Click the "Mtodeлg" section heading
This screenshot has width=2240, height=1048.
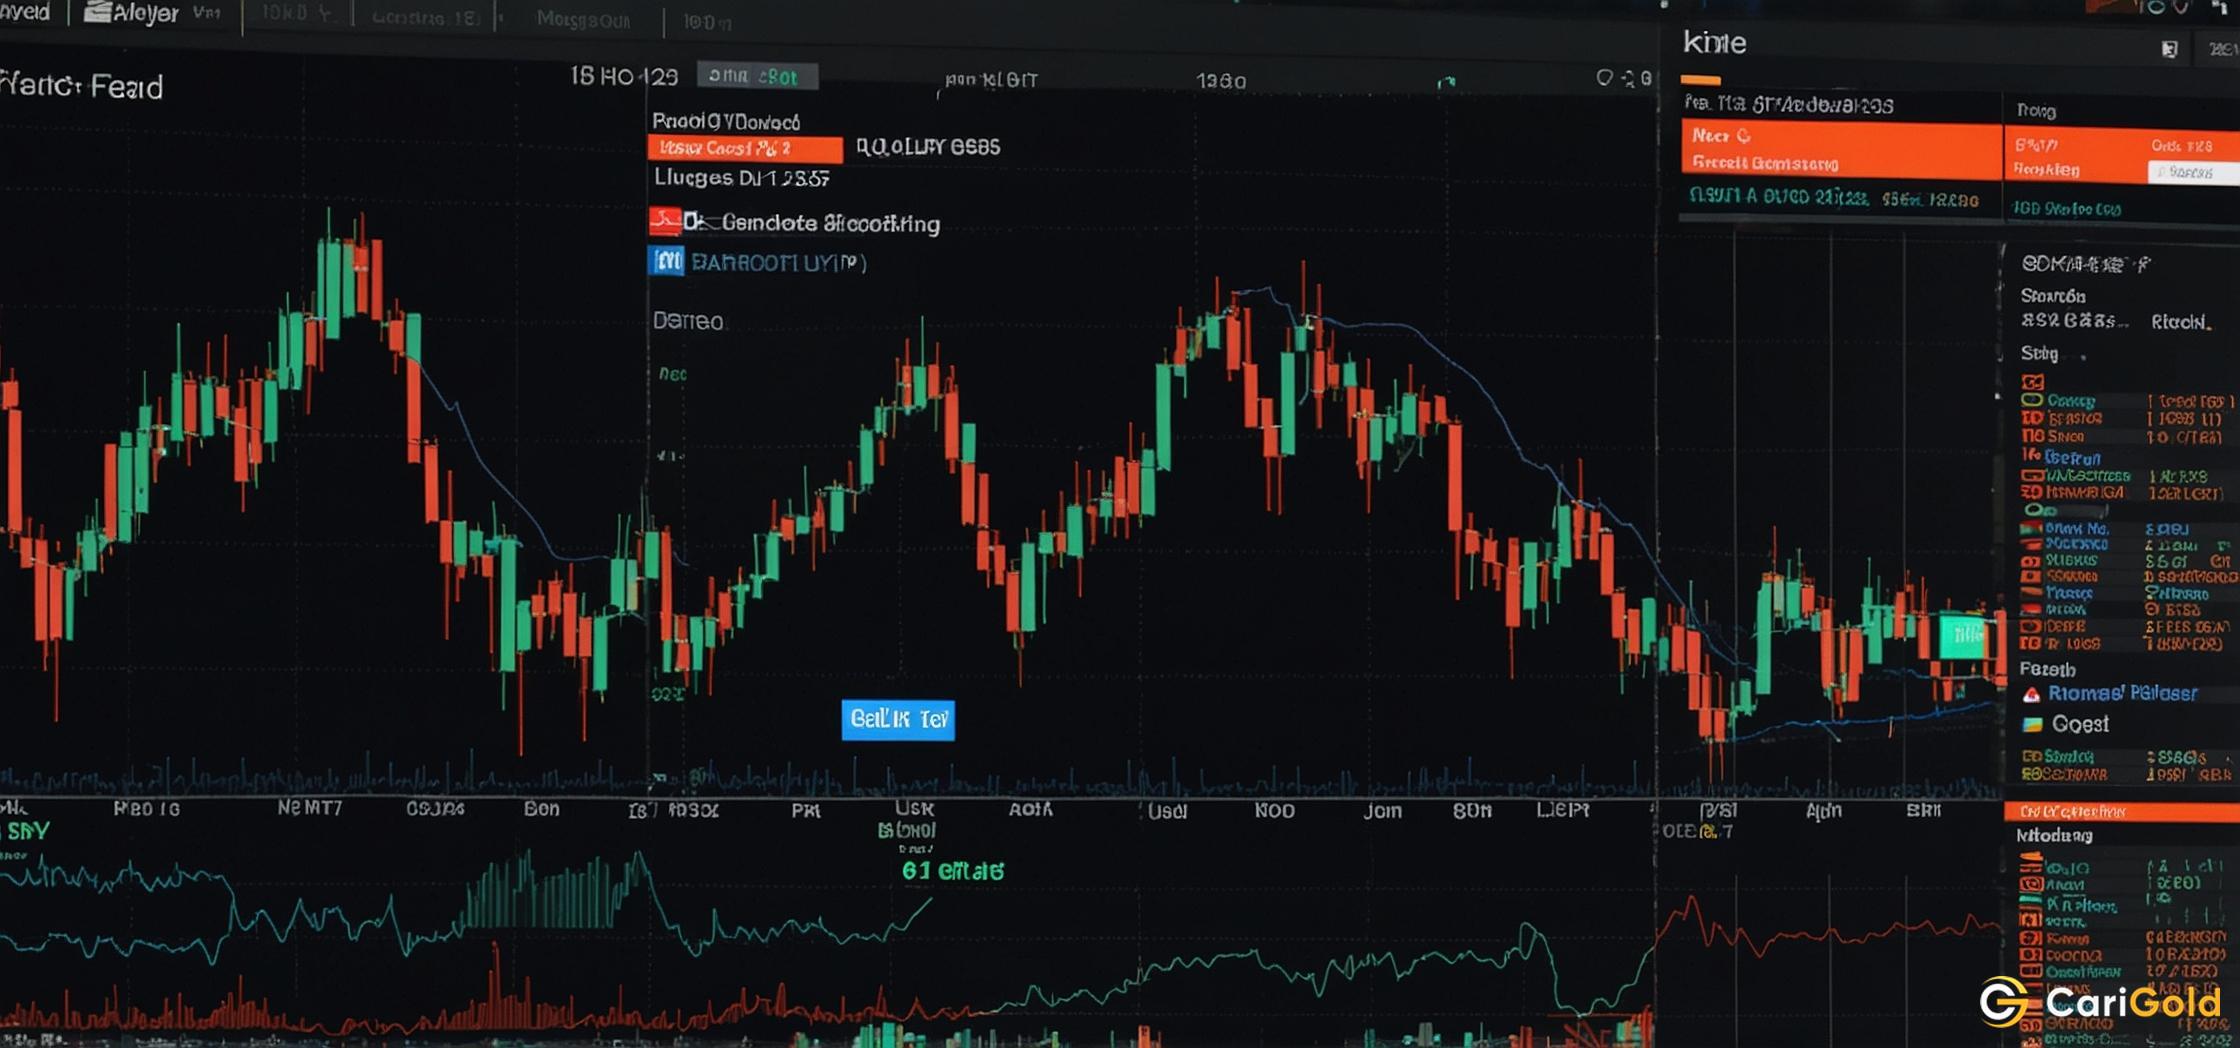2054,835
